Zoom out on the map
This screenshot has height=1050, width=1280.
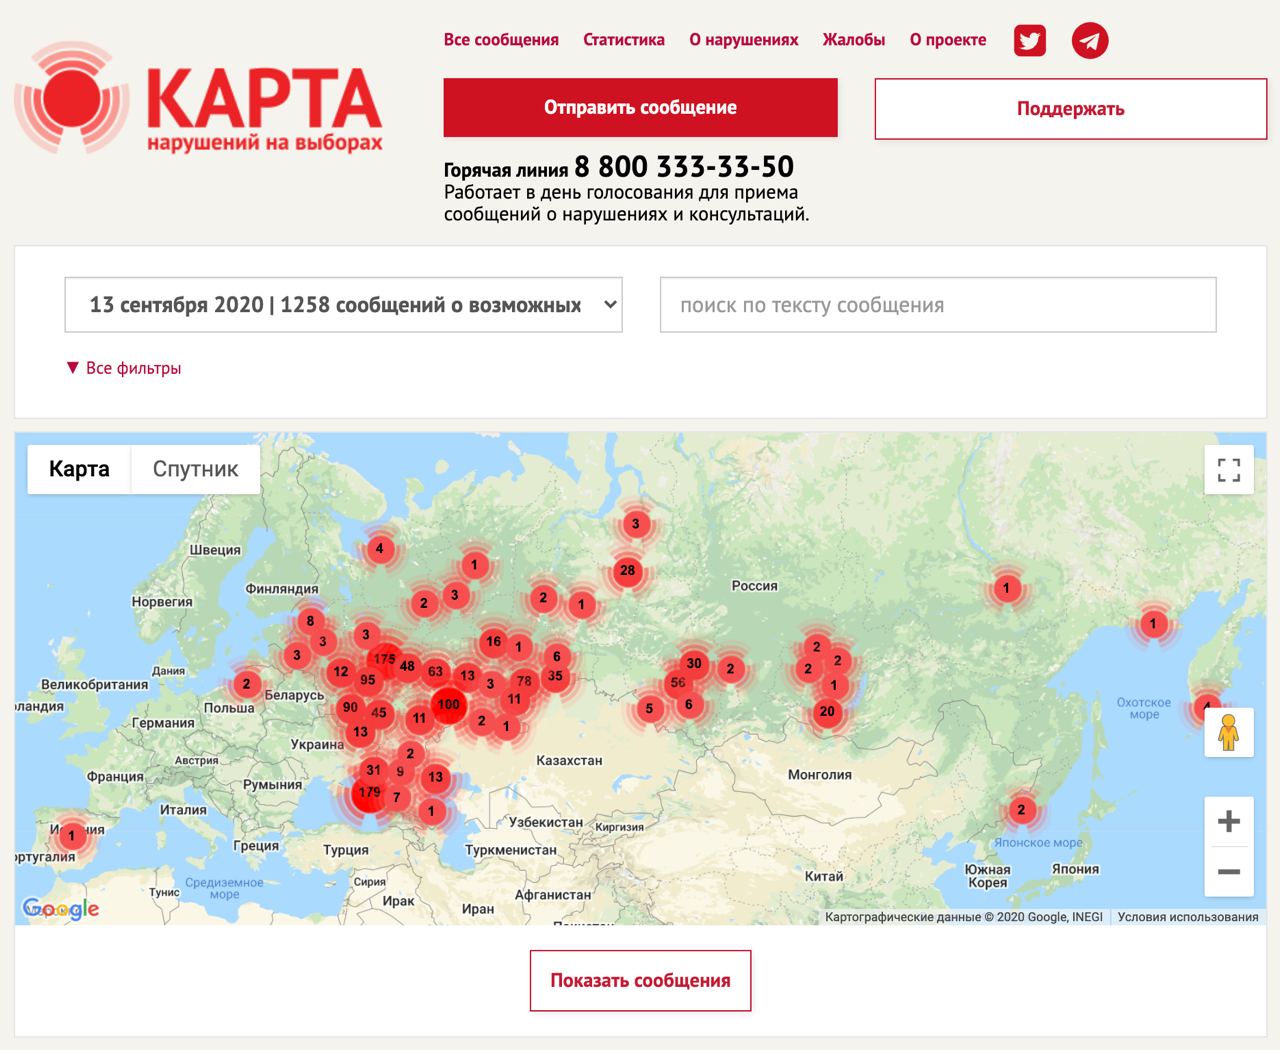pyautogui.click(x=1229, y=872)
